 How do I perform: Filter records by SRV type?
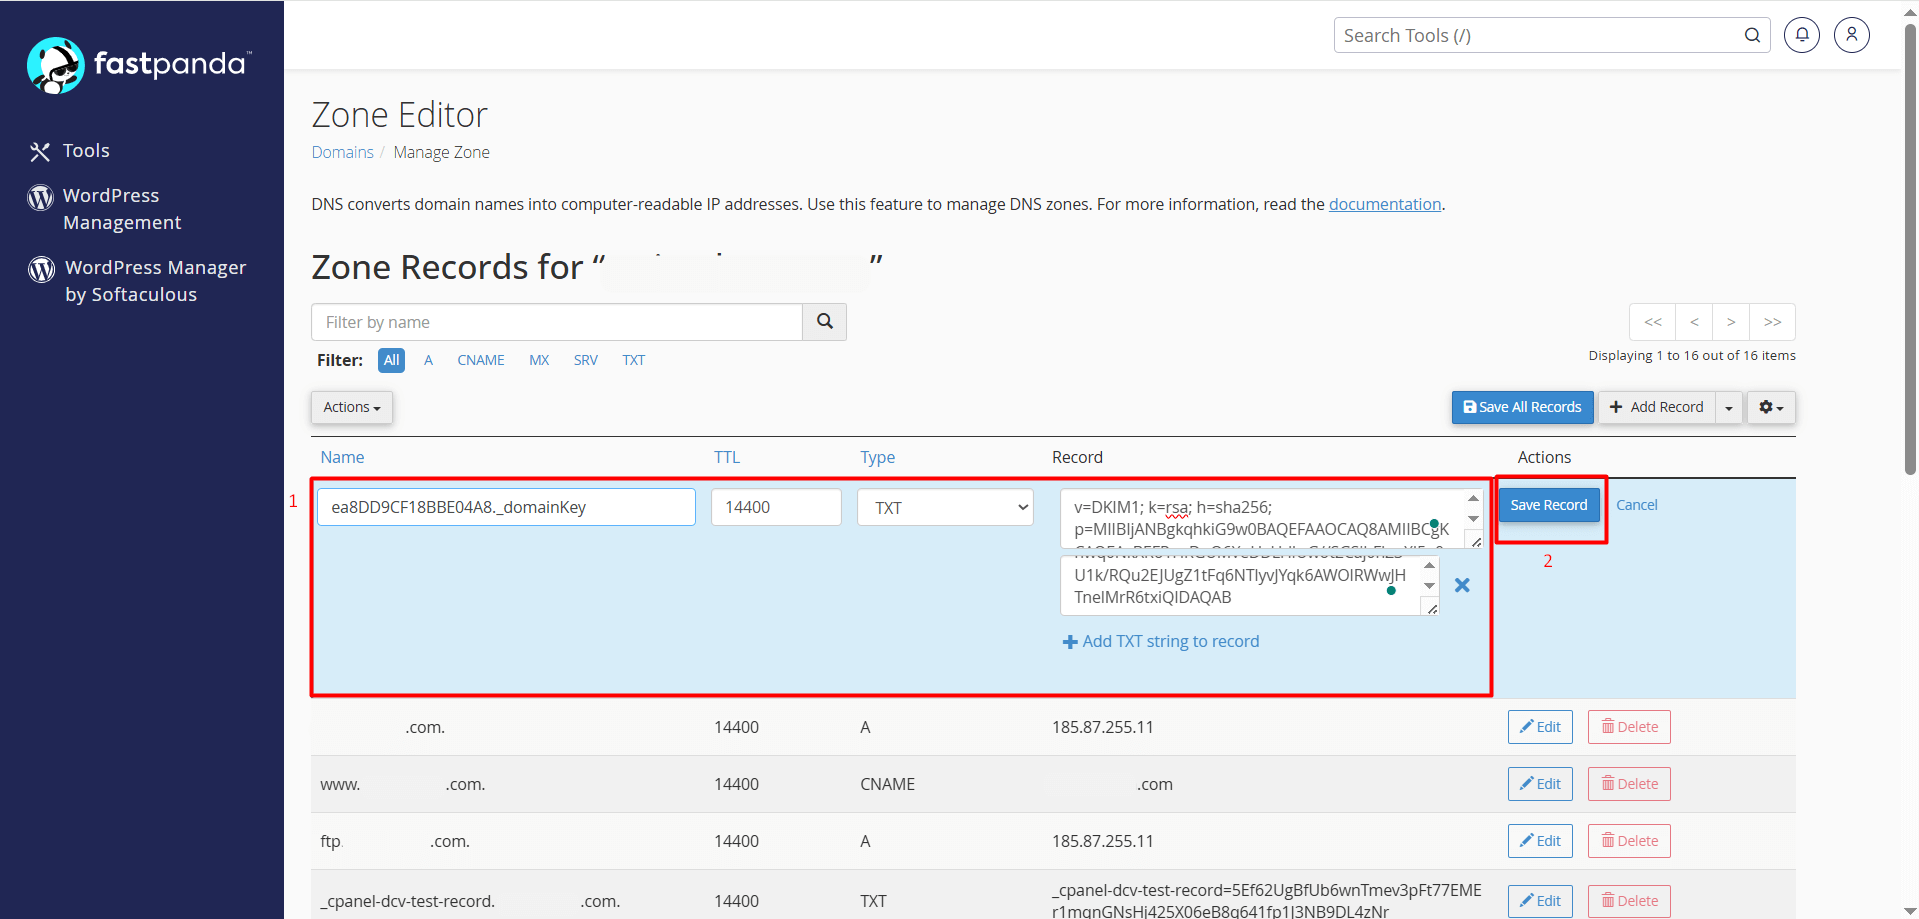(x=586, y=360)
